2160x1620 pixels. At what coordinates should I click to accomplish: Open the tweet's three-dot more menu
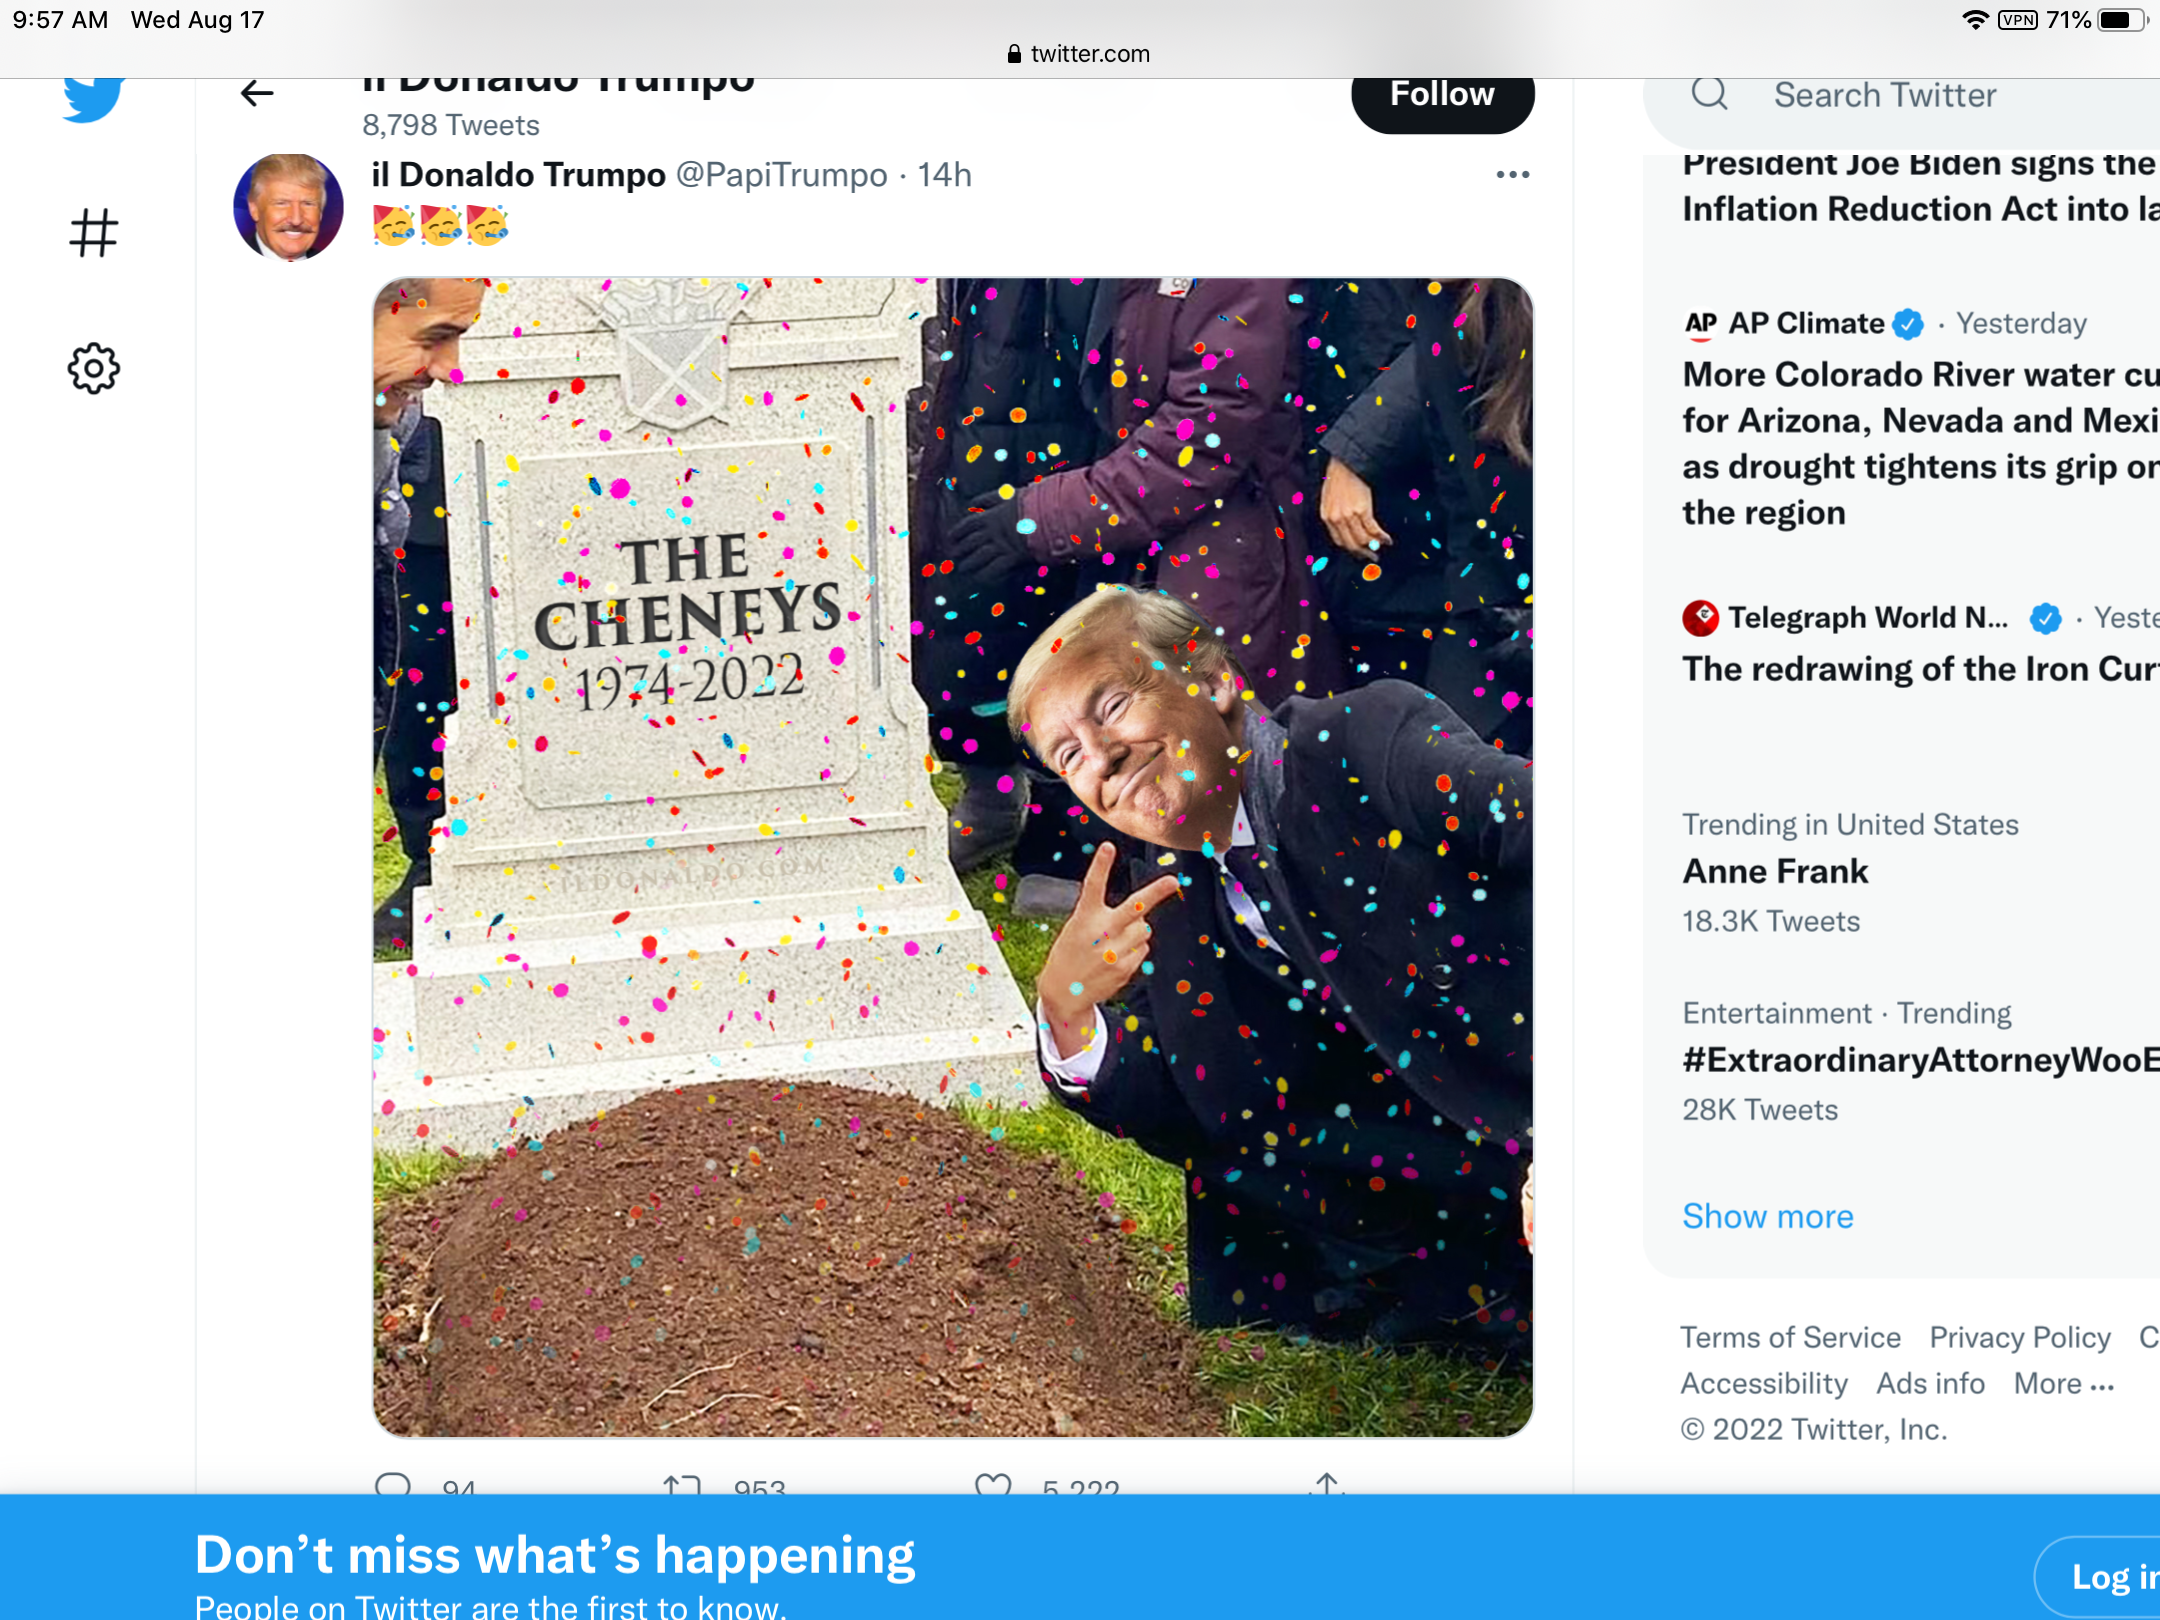(1512, 175)
